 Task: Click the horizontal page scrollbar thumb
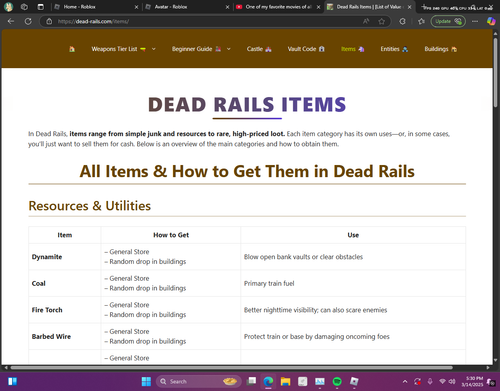232,368
